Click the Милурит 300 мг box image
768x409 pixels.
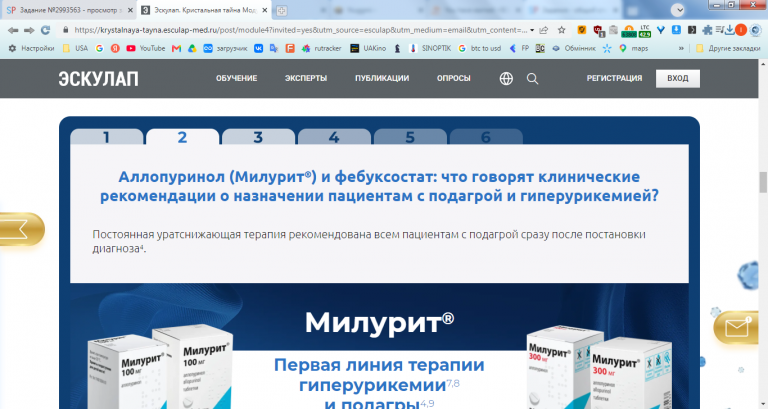click(599, 367)
